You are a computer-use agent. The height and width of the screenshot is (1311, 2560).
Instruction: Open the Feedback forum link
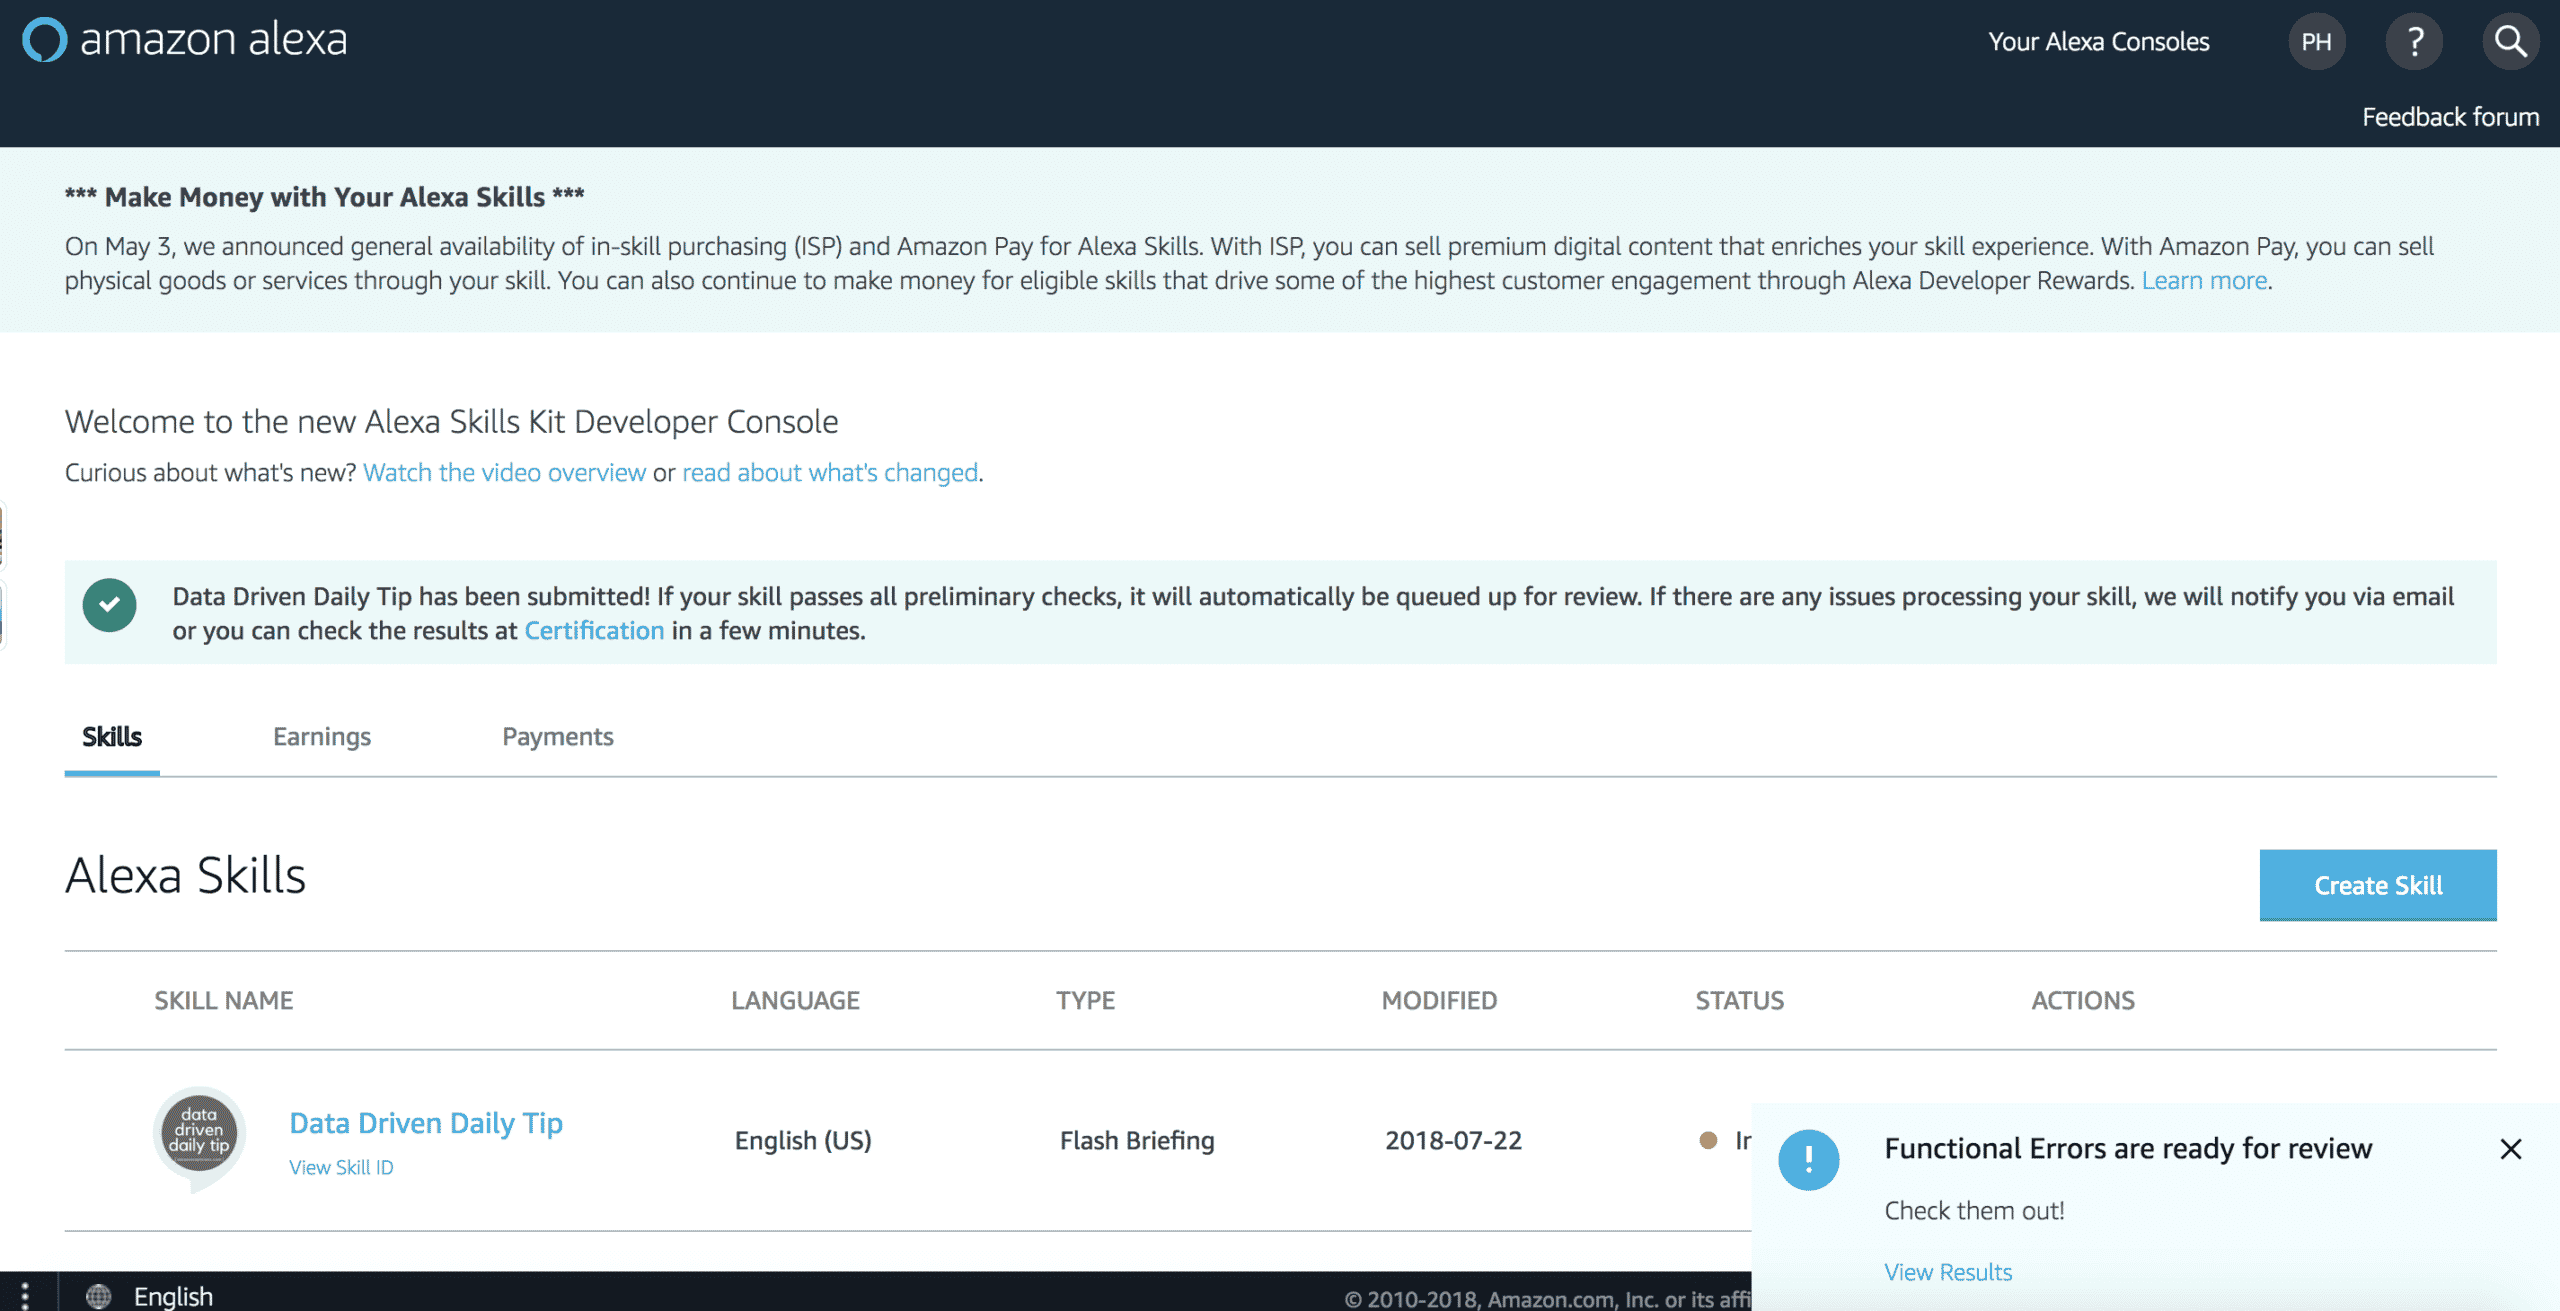tap(2450, 117)
